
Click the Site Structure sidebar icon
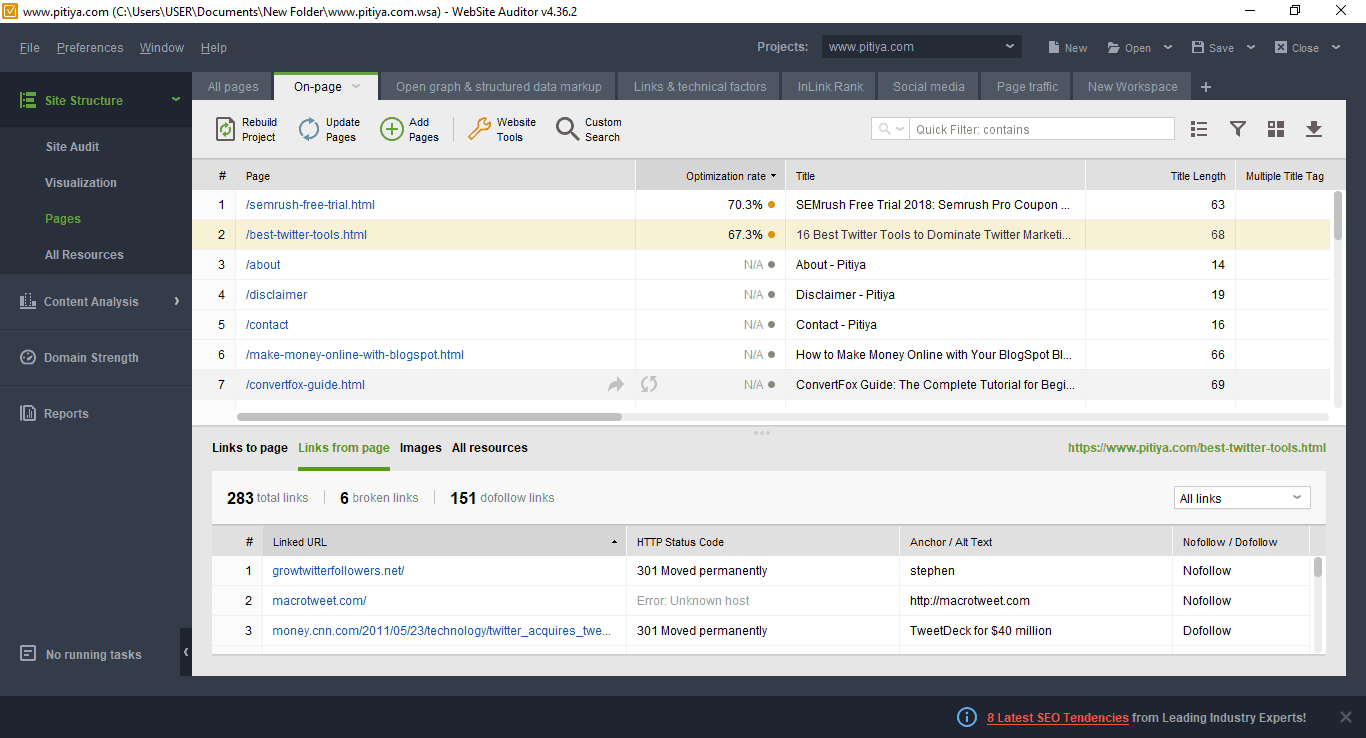click(x=28, y=100)
